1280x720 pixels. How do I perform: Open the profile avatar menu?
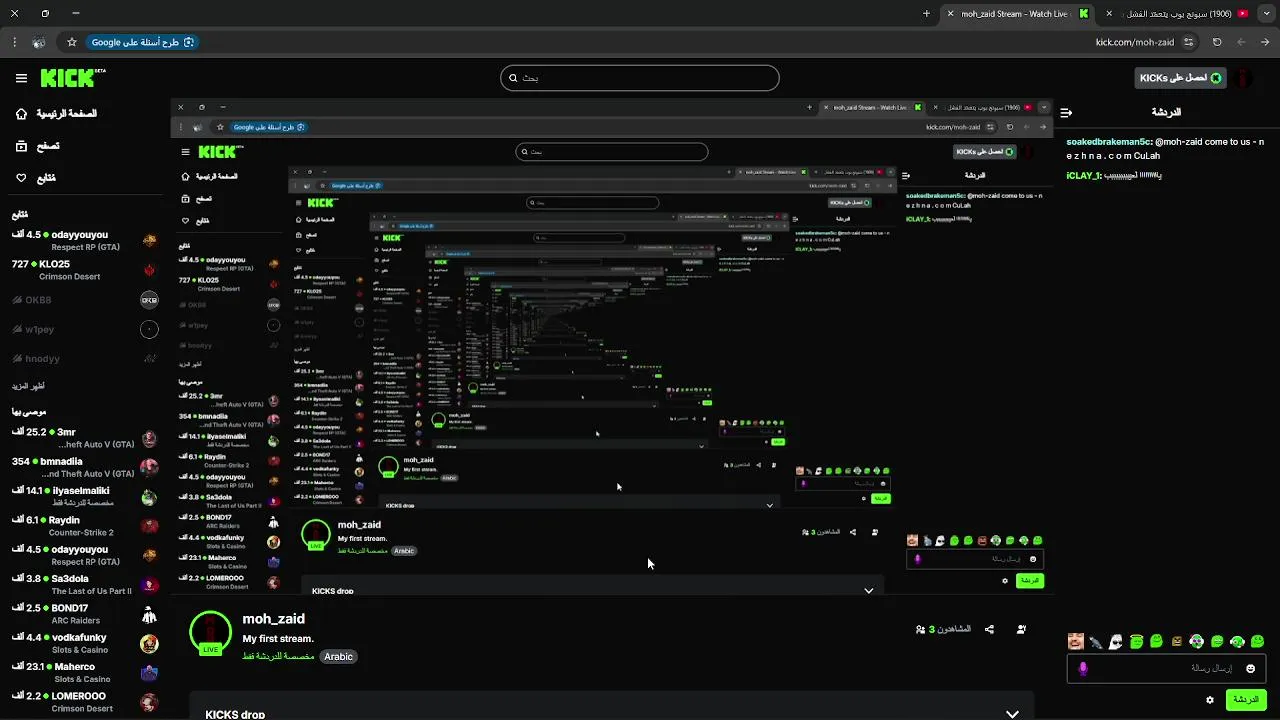(1244, 78)
